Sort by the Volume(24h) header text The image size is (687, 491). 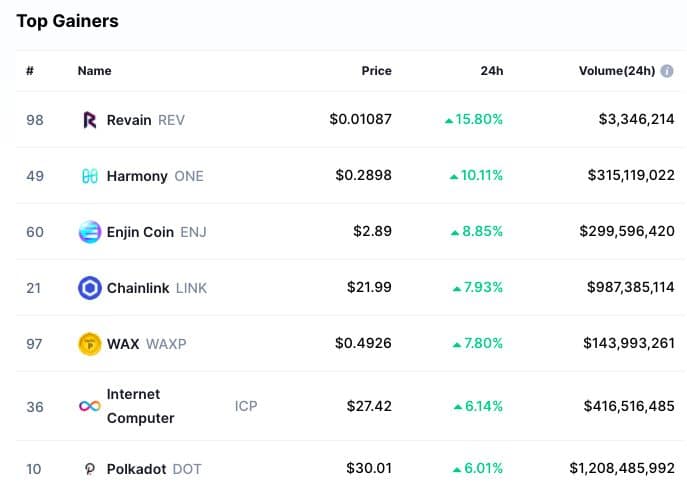click(x=617, y=71)
